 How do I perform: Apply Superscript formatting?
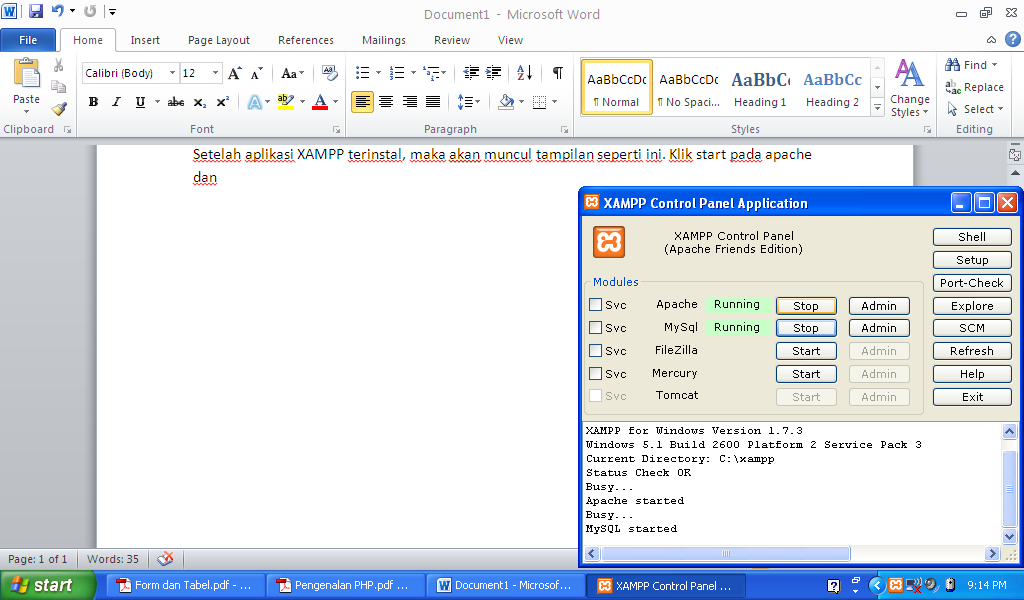[223, 102]
